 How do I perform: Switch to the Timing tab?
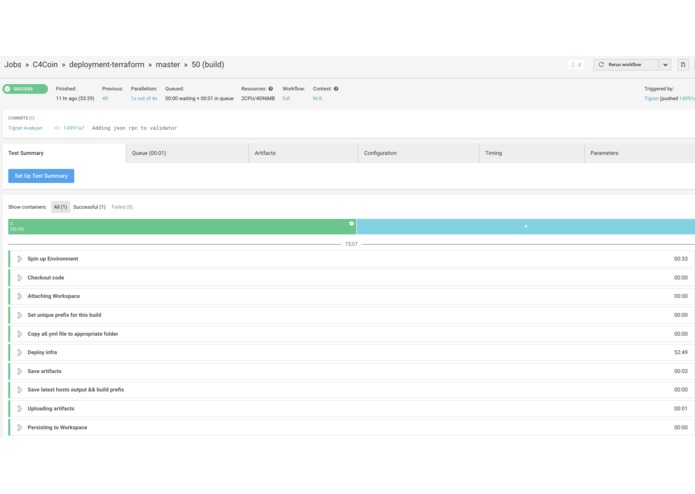coord(532,153)
